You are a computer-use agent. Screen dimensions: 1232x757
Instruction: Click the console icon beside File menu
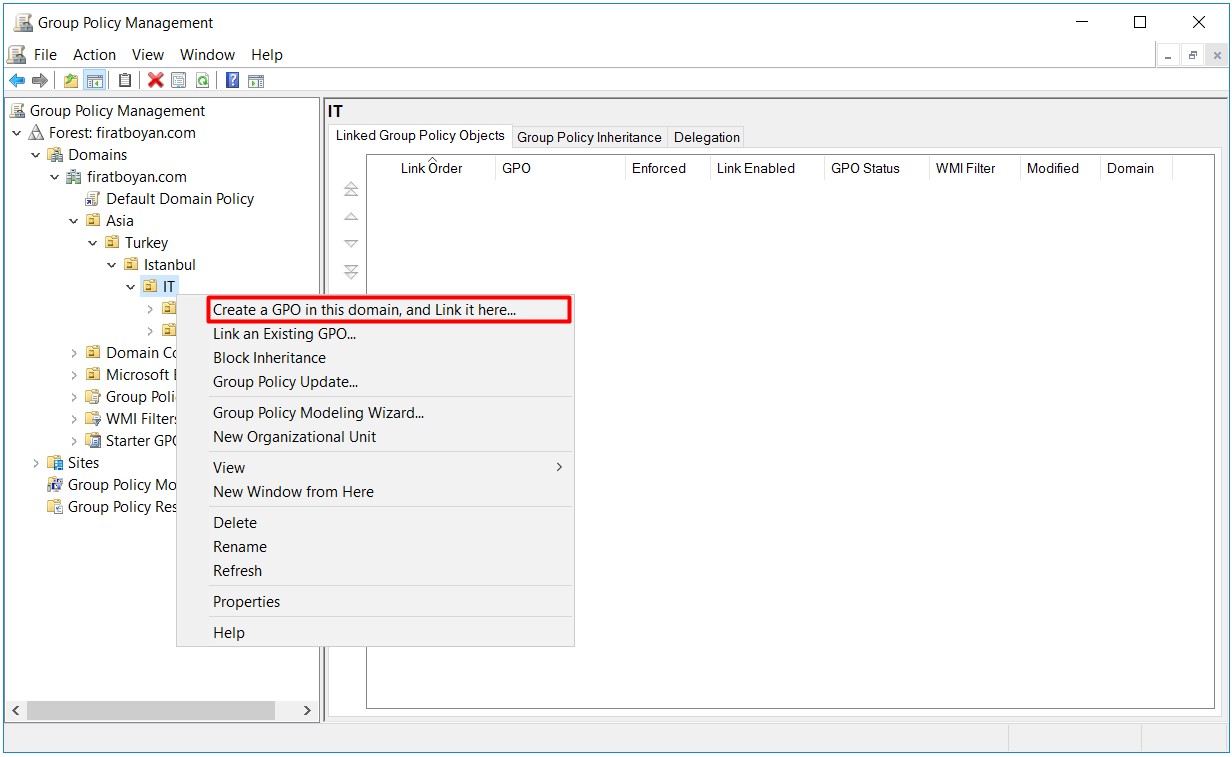pos(17,55)
